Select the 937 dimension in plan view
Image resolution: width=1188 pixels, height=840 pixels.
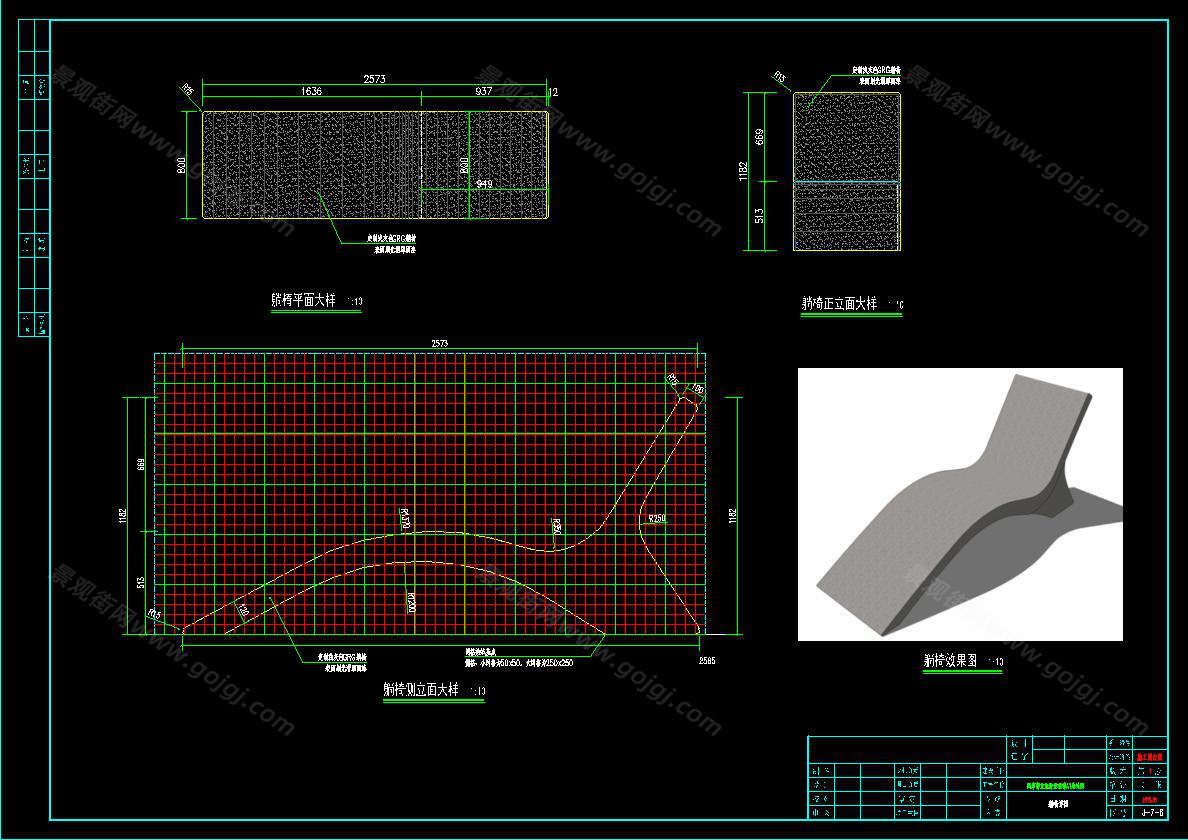tap(484, 92)
